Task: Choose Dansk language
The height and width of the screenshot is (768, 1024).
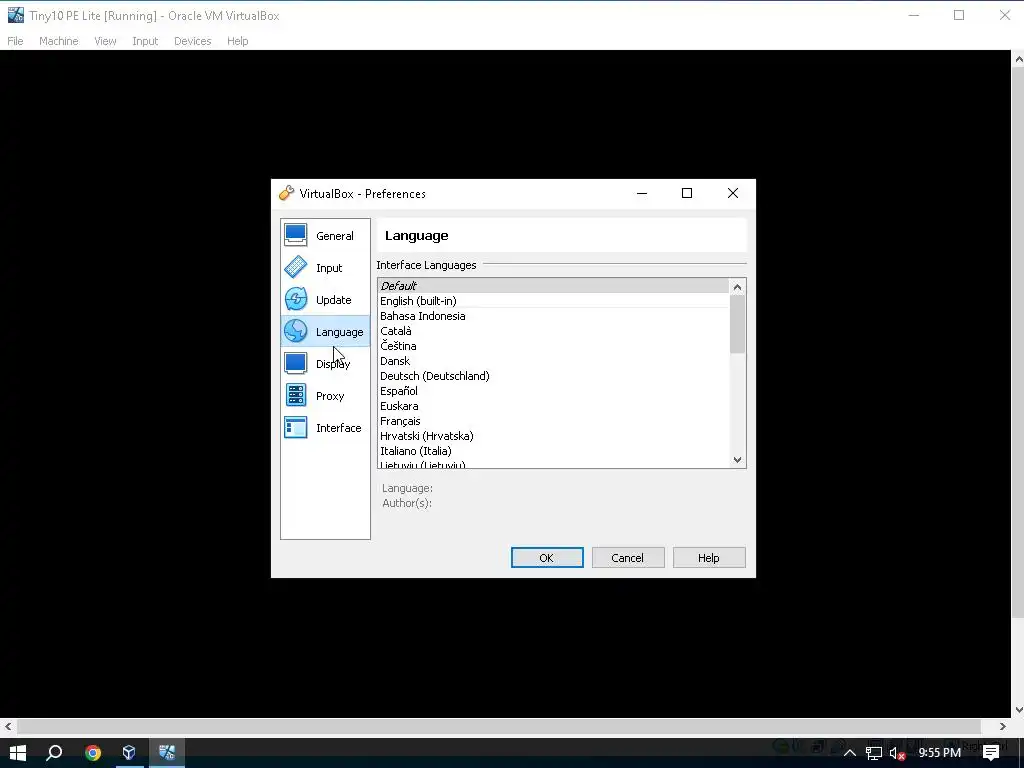Action: pos(553,360)
